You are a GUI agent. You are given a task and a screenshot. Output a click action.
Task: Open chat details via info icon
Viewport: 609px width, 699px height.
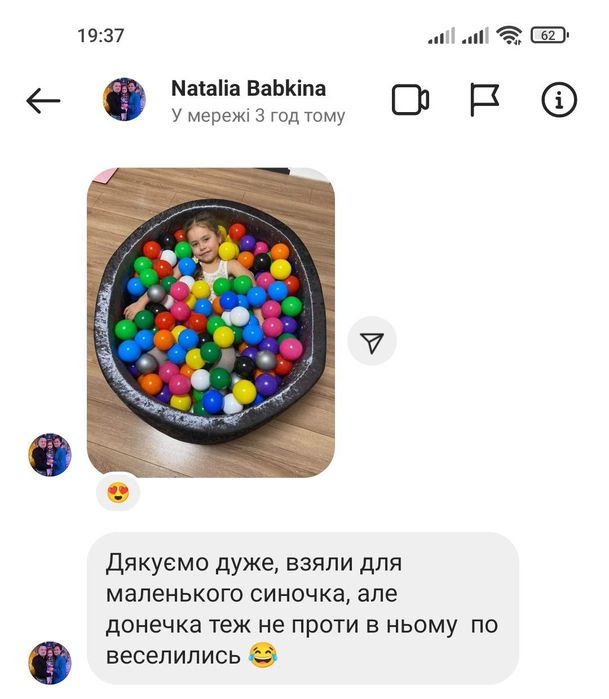pos(559,99)
